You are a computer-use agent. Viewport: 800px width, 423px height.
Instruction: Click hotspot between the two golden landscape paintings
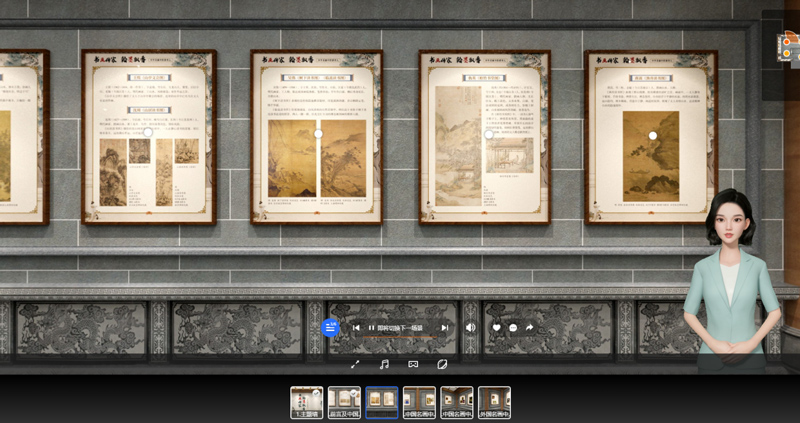[x=318, y=134]
